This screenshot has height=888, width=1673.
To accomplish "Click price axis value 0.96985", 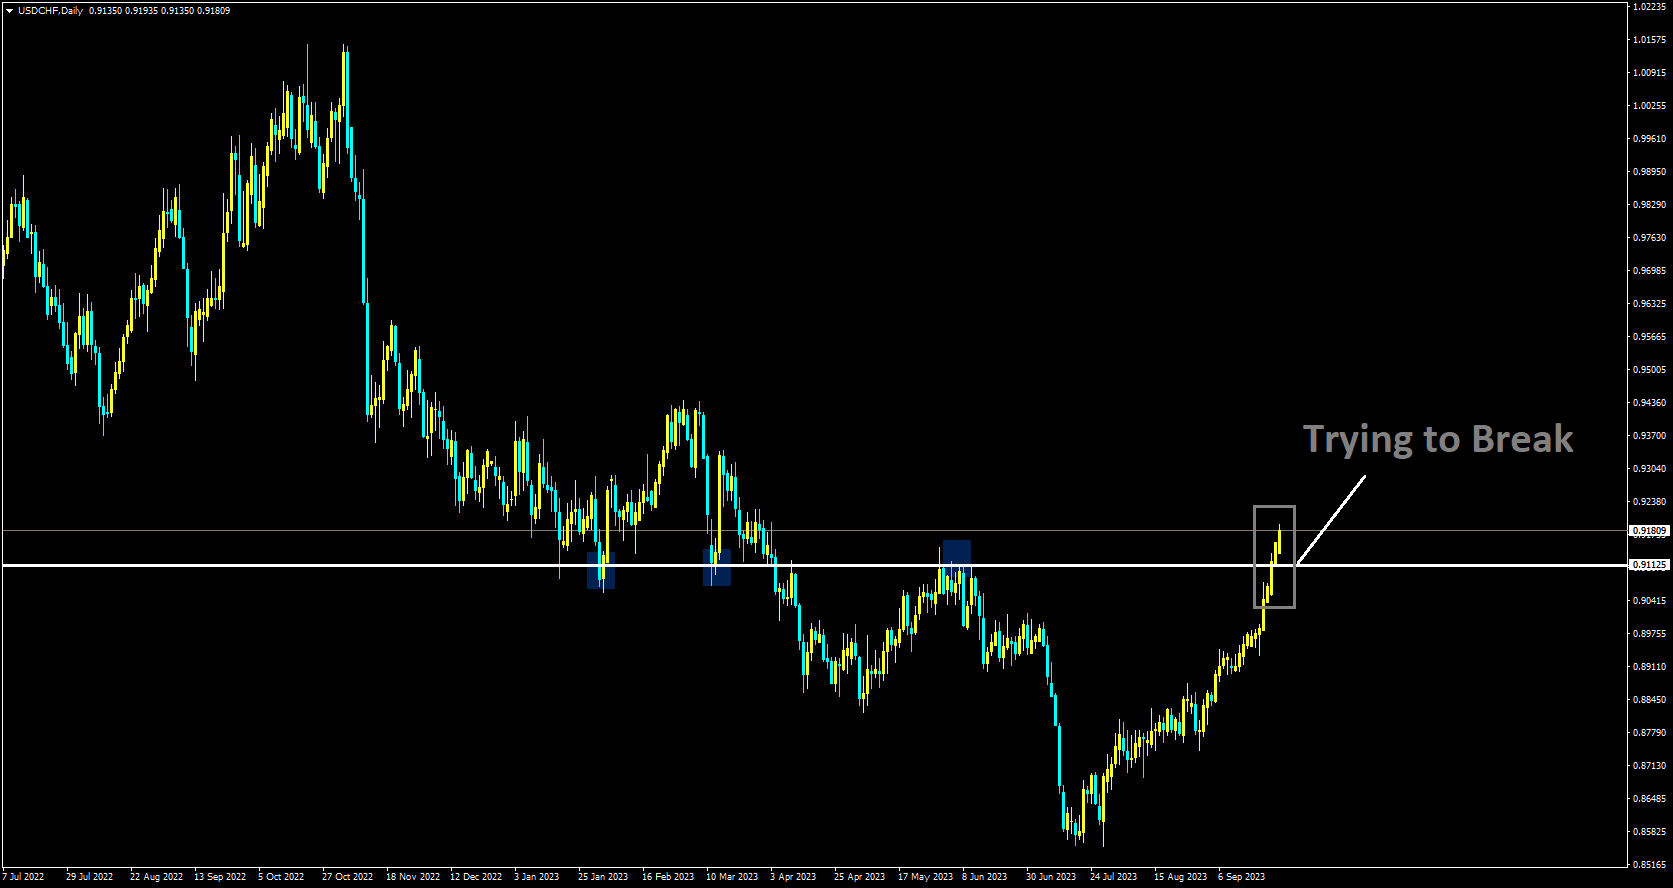I will (1650, 271).
